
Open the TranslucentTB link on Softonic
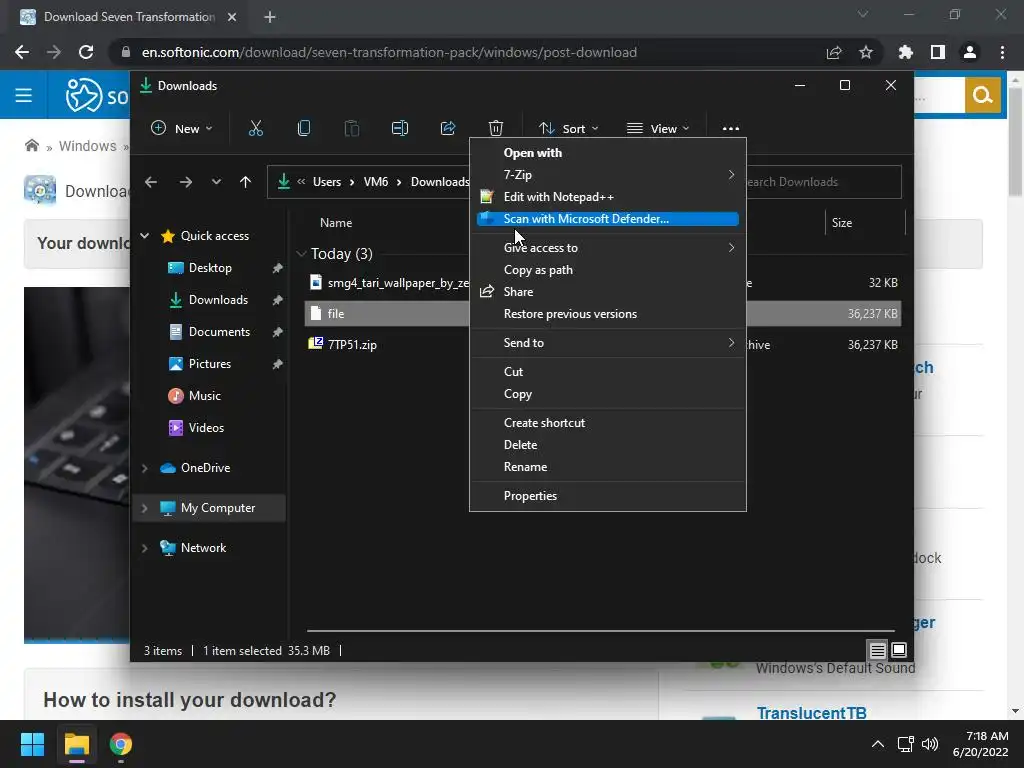[x=811, y=712]
